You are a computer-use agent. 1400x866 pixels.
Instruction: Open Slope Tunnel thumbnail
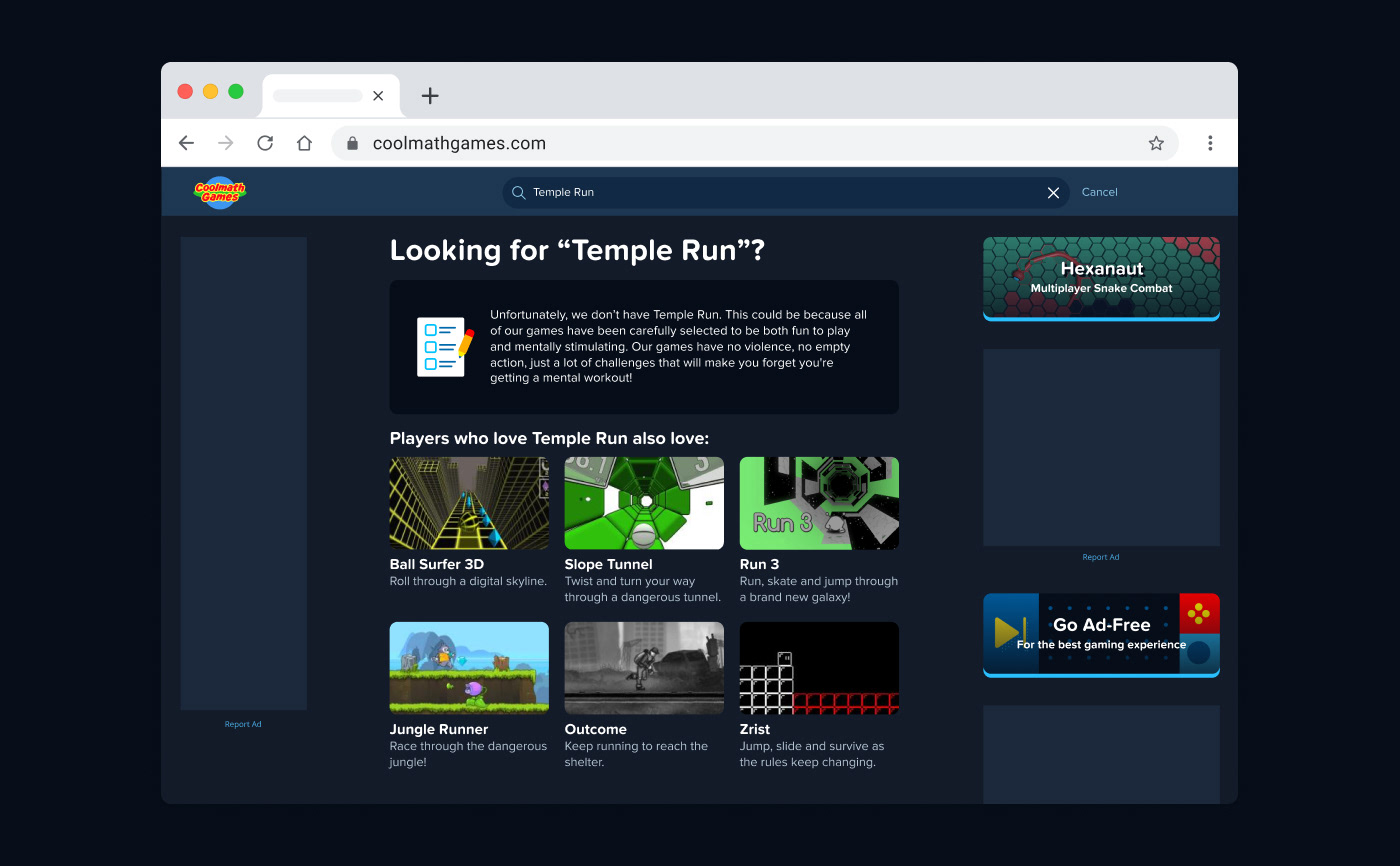[x=644, y=503]
